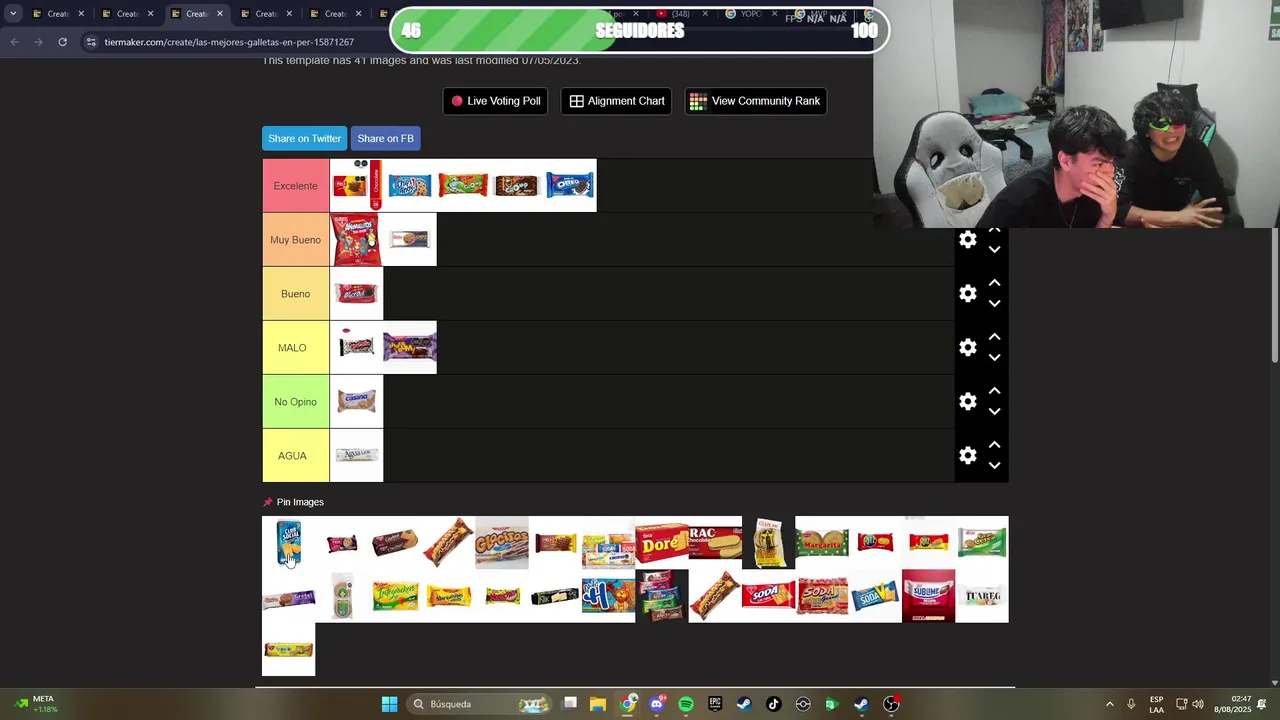Open Epic Games Launcher from taskbar
The height and width of the screenshot is (720, 1280).
tap(715, 704)
